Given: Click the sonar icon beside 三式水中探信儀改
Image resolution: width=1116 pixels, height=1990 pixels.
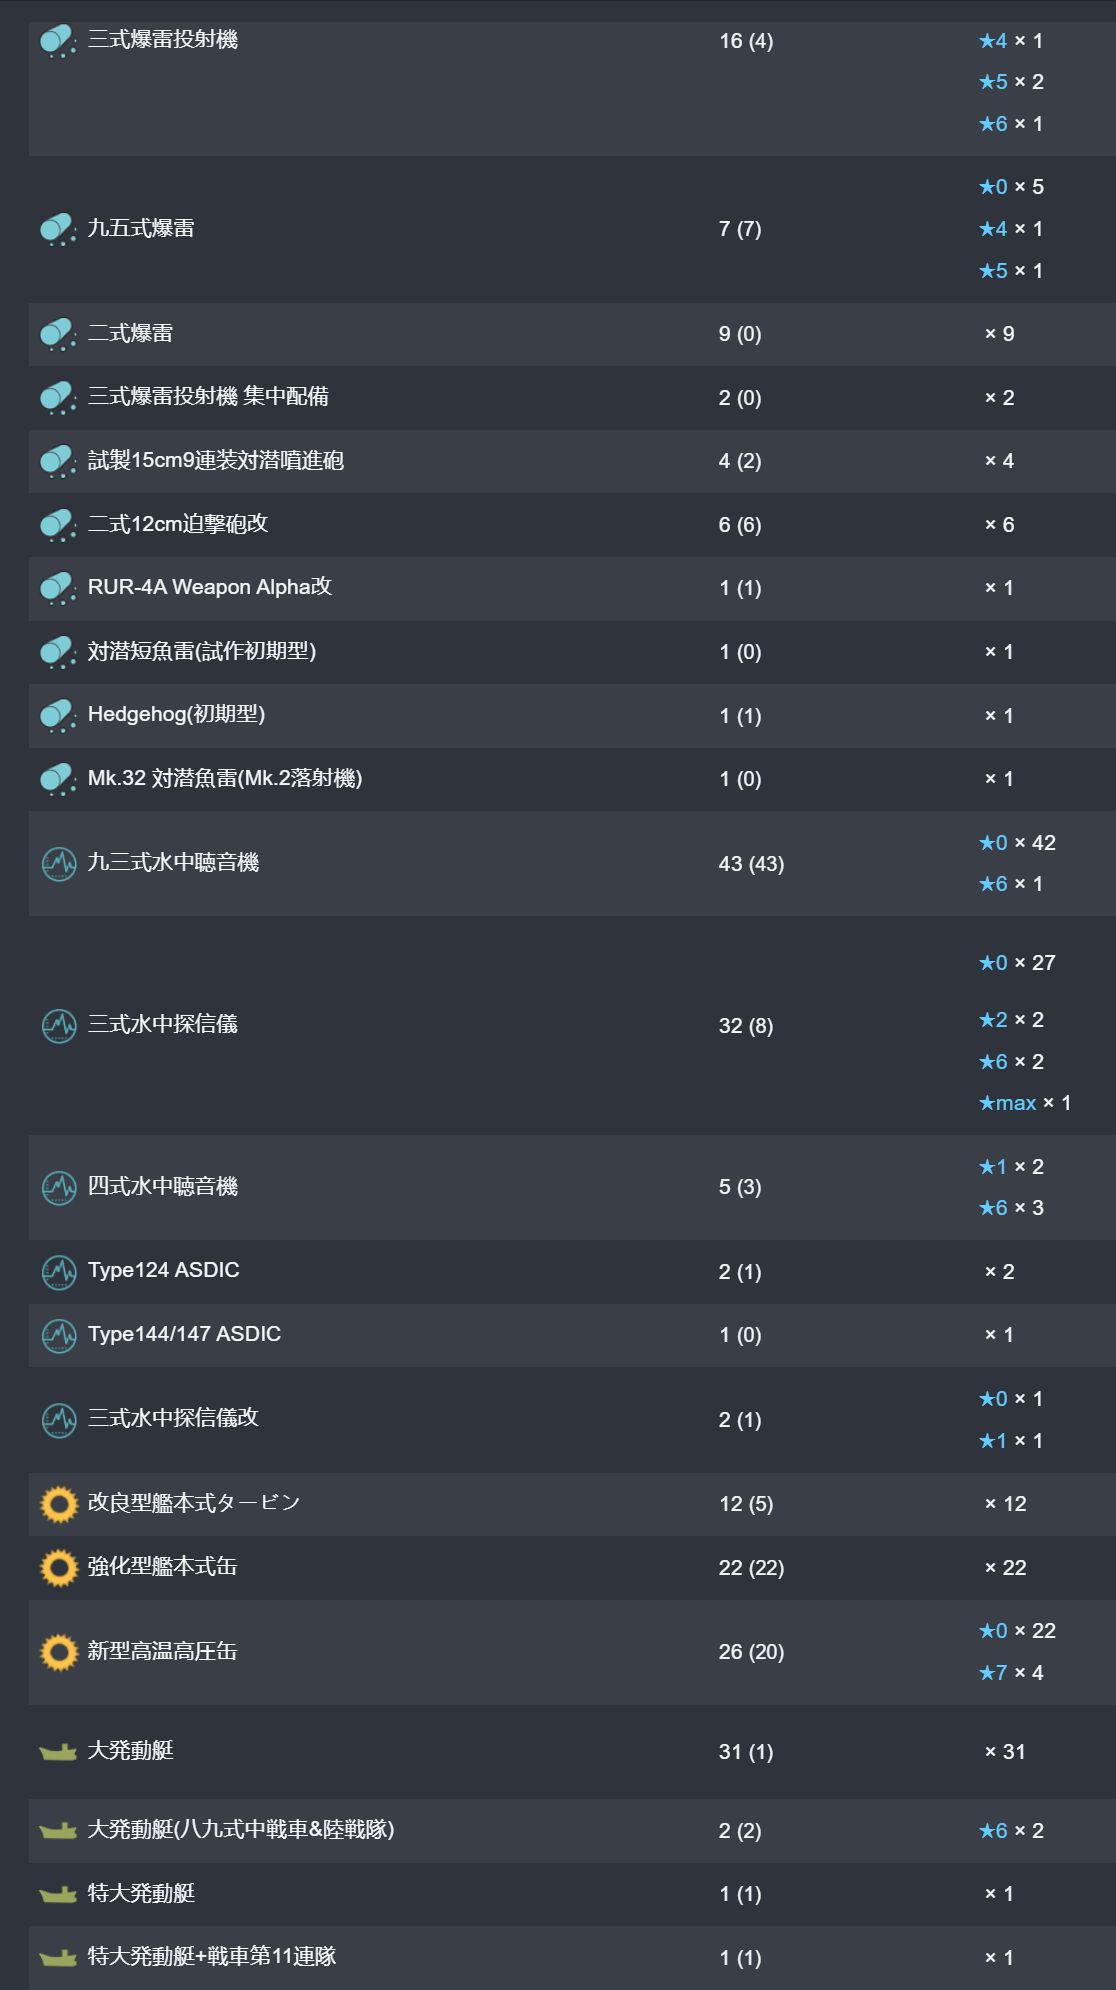Looking at the screenshot, I should click(x=58, y=1420).
